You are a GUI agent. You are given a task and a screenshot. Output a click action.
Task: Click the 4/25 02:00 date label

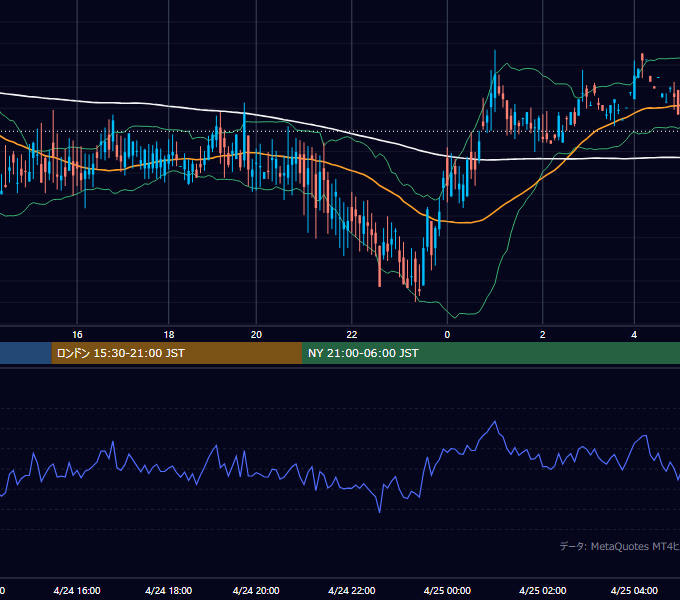pyautogui.click(x=543, y=590)
